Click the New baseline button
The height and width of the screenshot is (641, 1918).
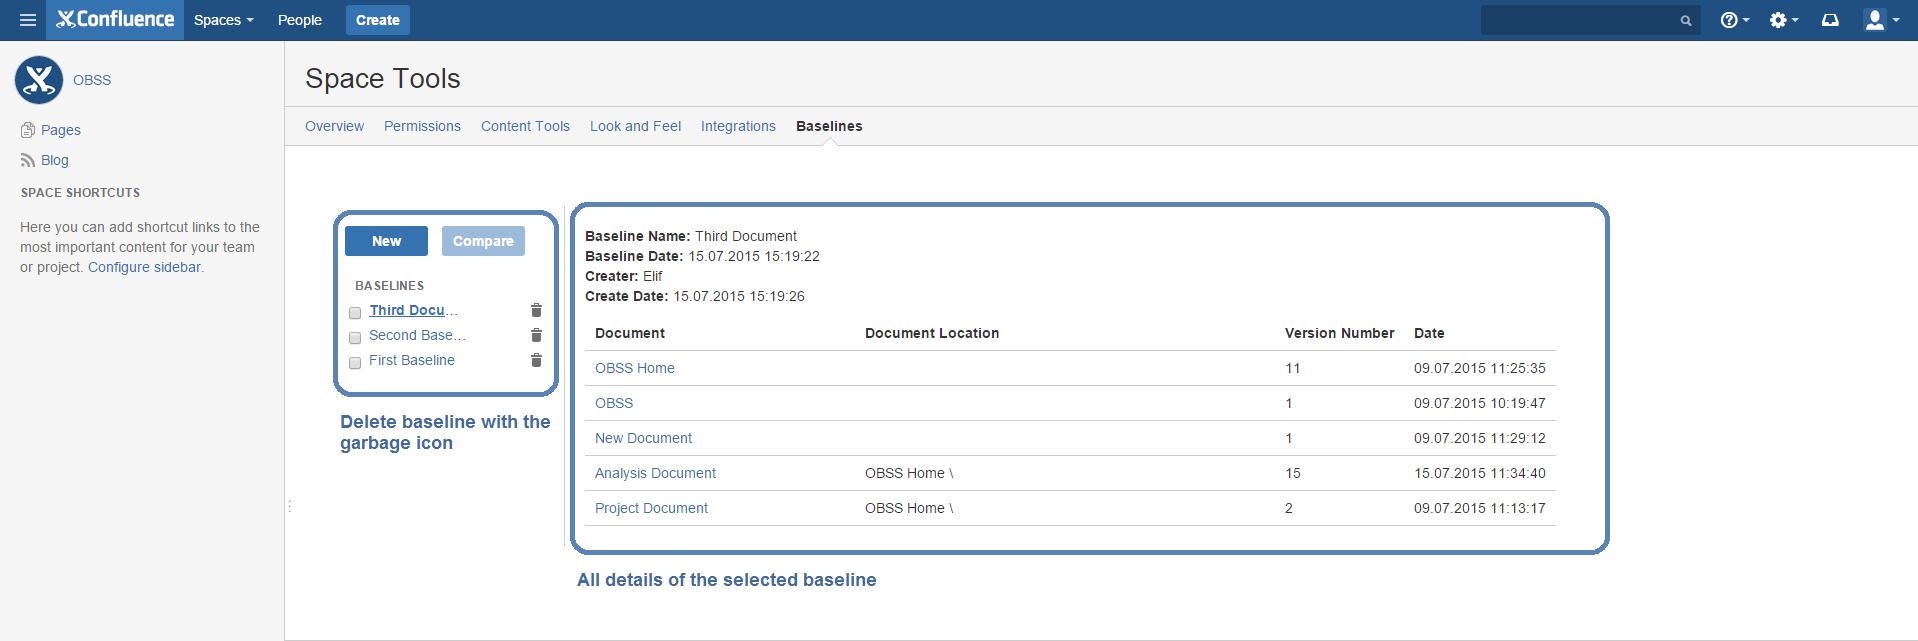tap(386, 241)
